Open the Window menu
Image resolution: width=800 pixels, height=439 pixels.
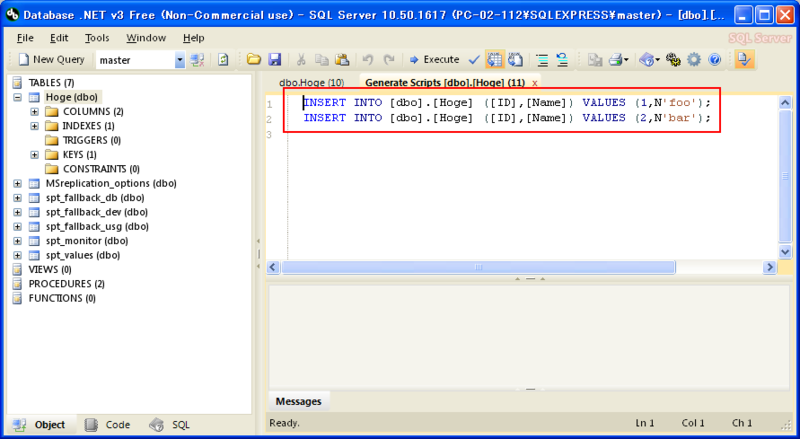(146, 38)
